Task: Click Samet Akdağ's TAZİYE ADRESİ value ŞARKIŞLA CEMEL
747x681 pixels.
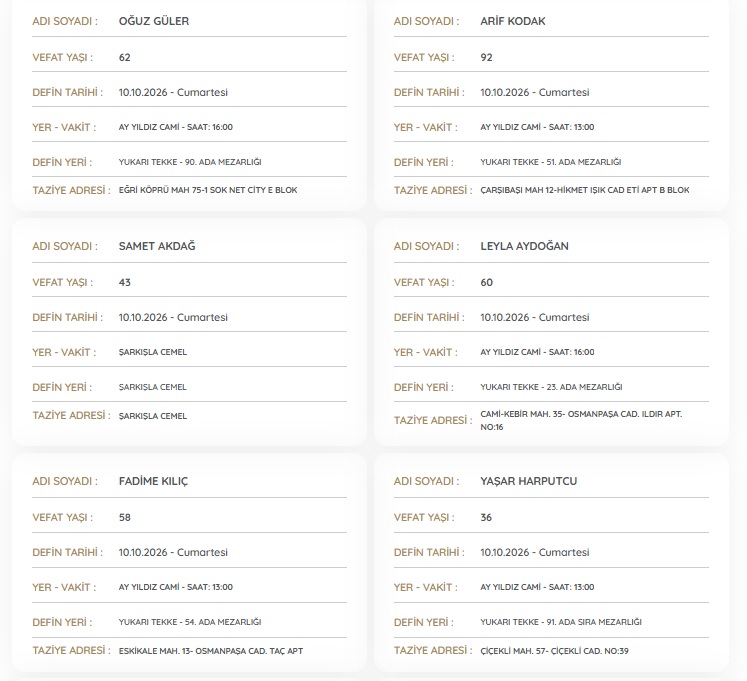Action: click(153, 416)
